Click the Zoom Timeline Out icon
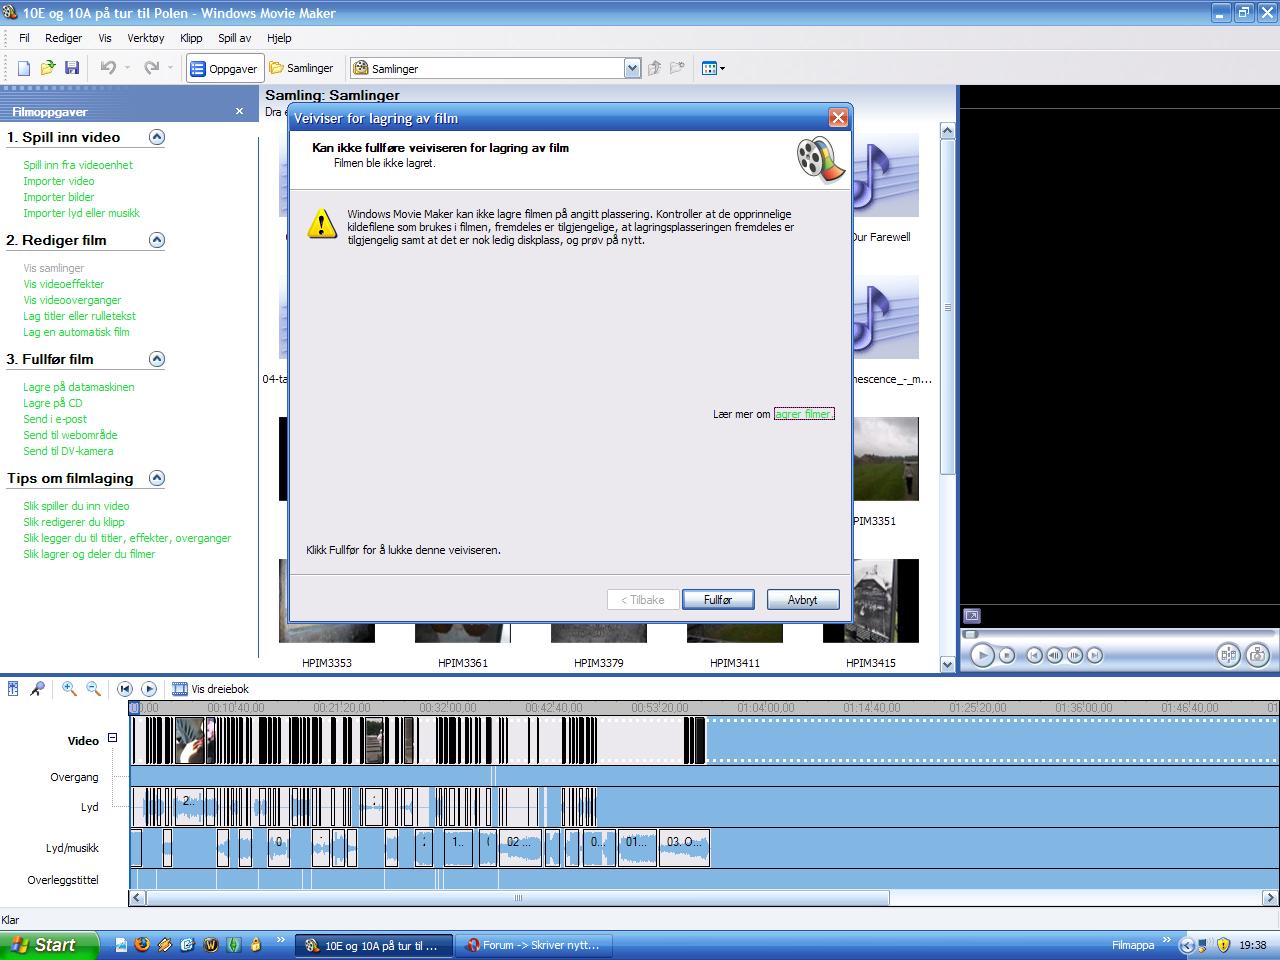 click(x=93, y=688)
